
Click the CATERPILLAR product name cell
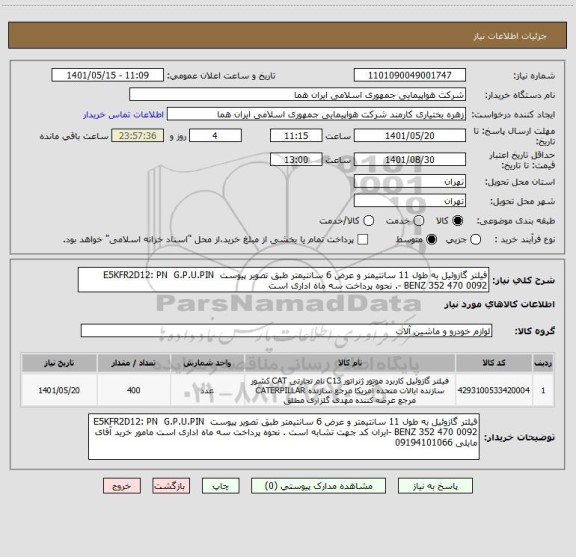coord(350,390)
